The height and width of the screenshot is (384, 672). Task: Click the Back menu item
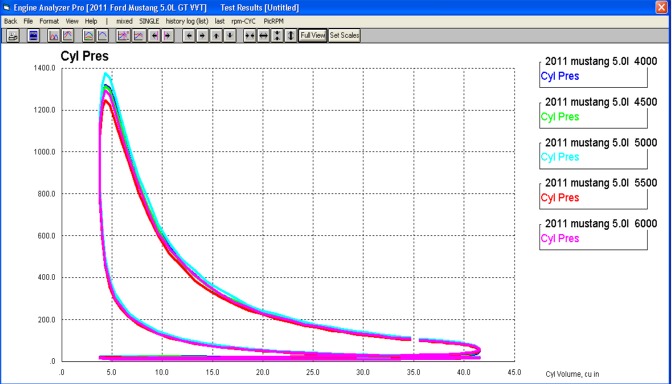pyautogui.click(x=11, y=21)
